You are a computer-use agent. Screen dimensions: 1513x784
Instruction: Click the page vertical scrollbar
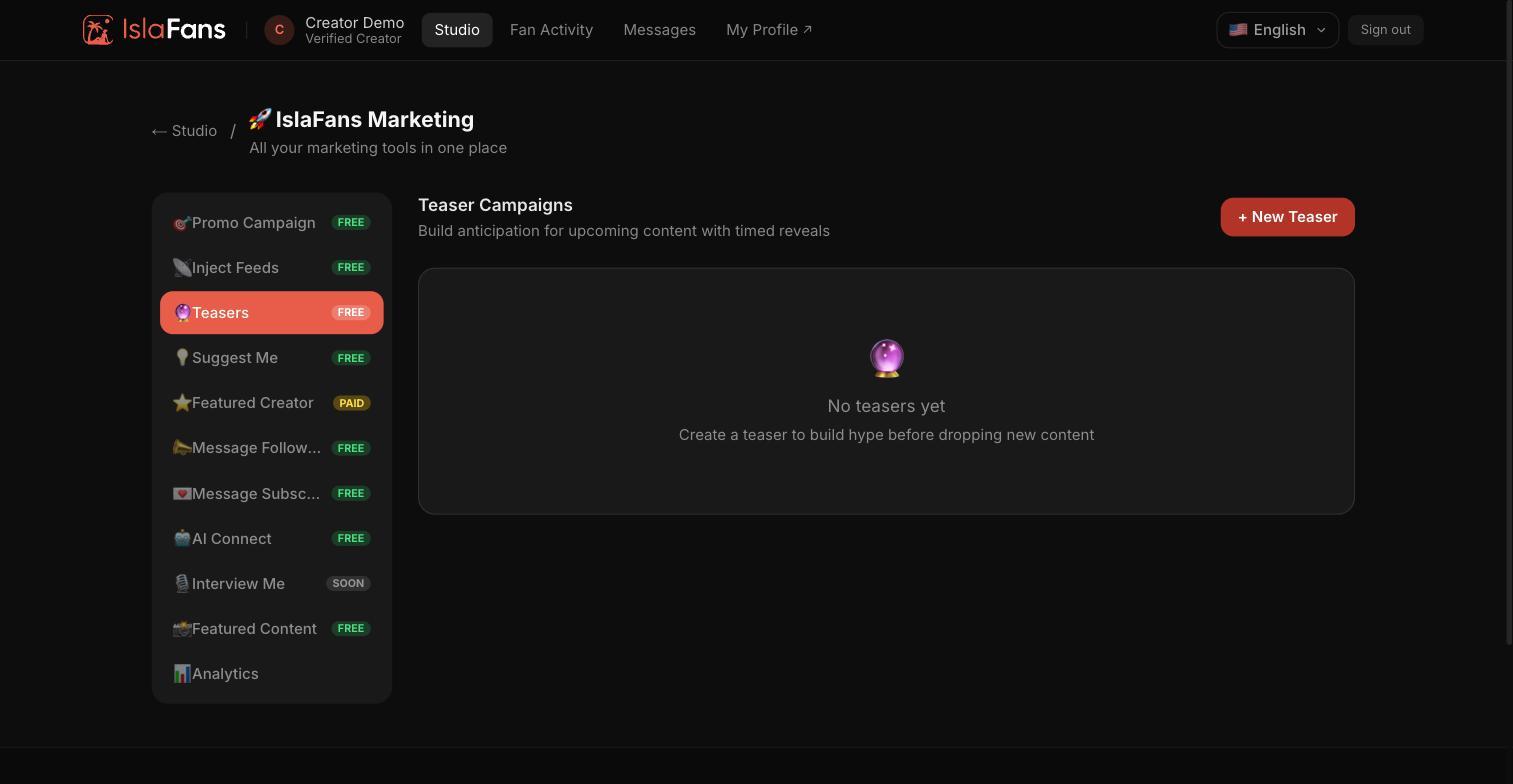click(1509, 322)
